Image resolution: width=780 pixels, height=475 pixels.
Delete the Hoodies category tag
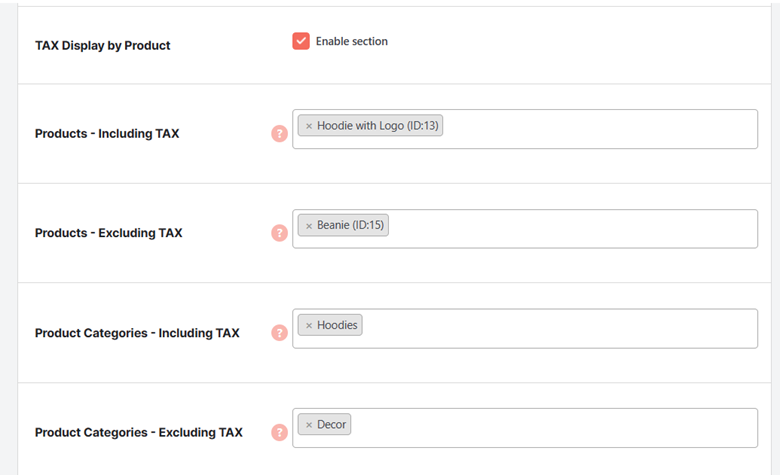click(309, 326)
